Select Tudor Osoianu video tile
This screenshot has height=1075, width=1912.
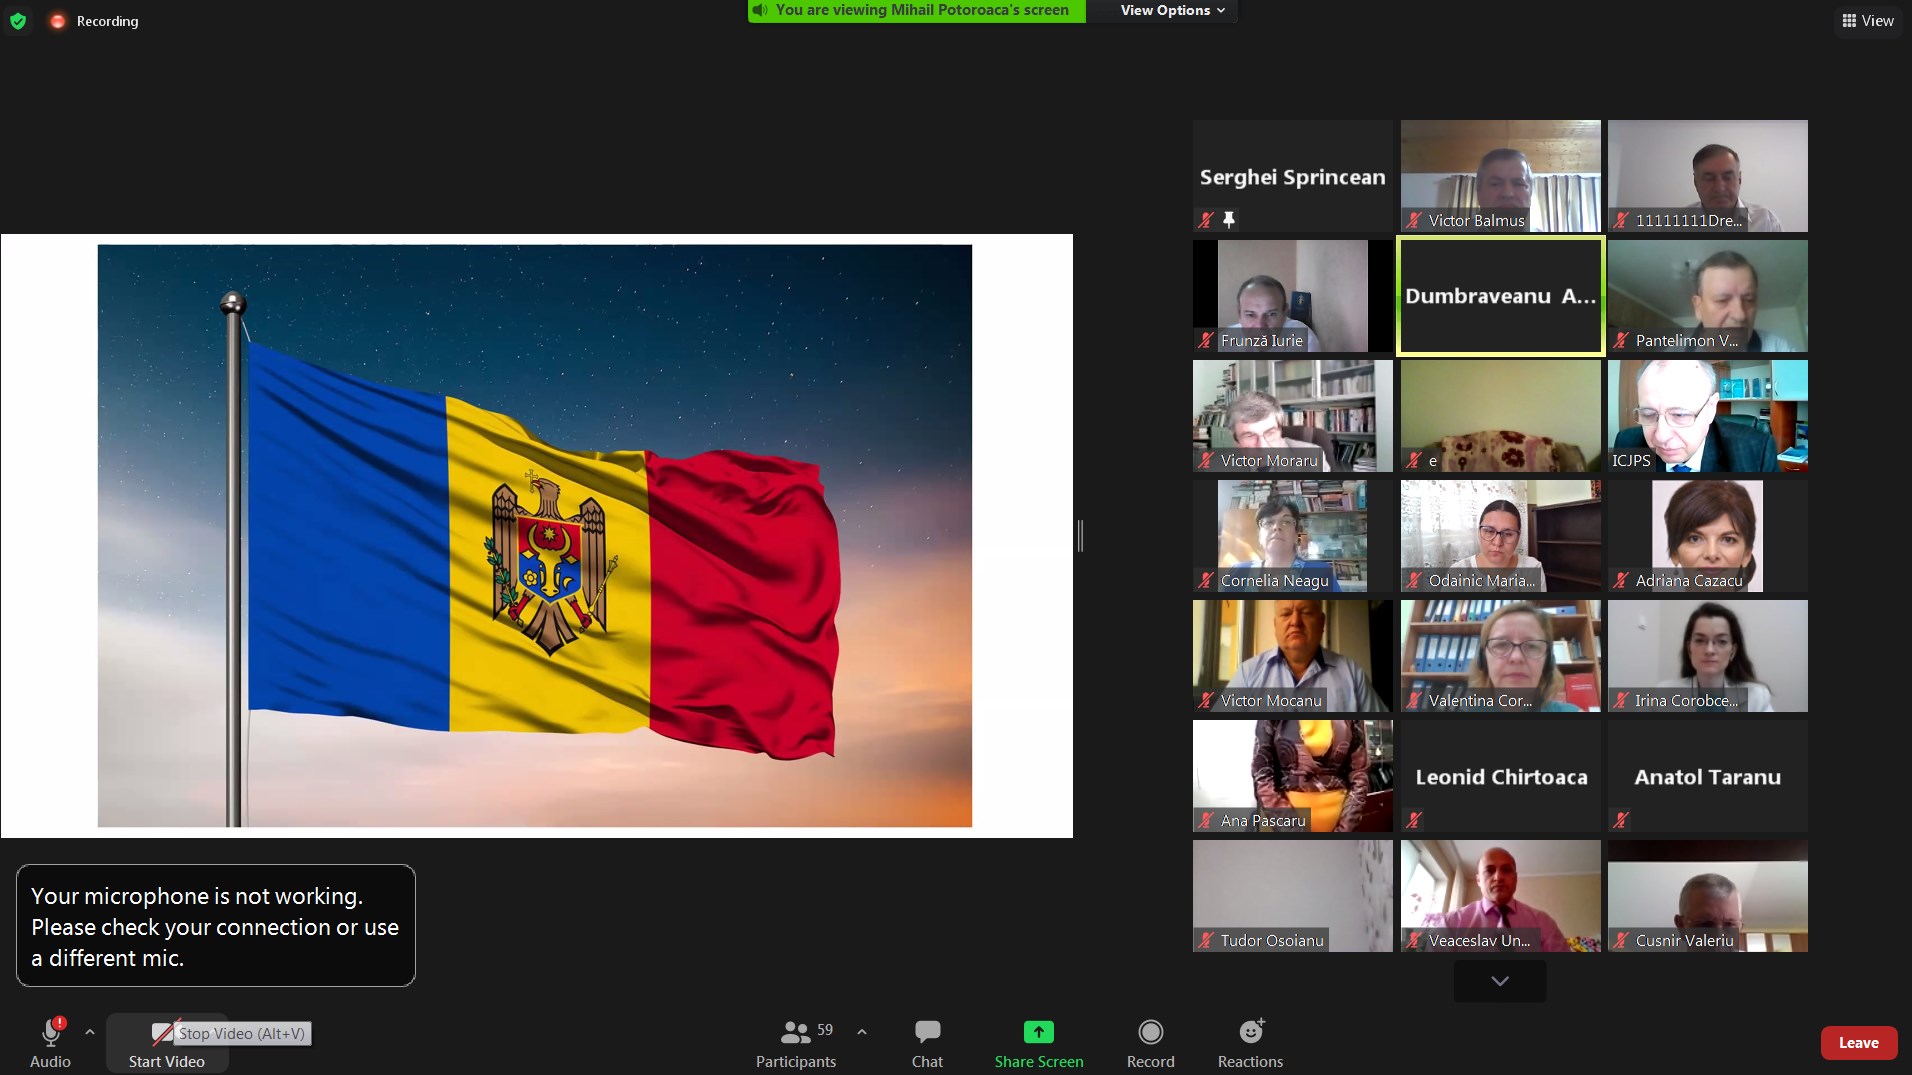tap(1292, 896)
